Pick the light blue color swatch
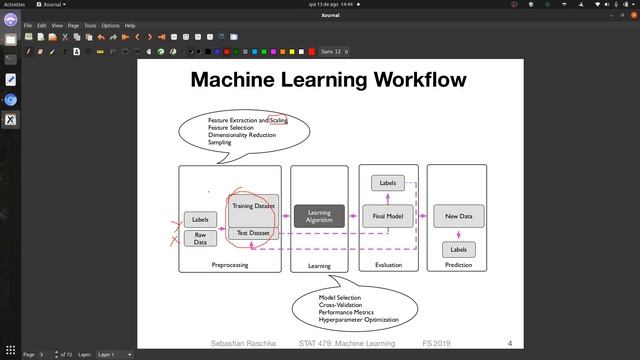 point(255,52)
